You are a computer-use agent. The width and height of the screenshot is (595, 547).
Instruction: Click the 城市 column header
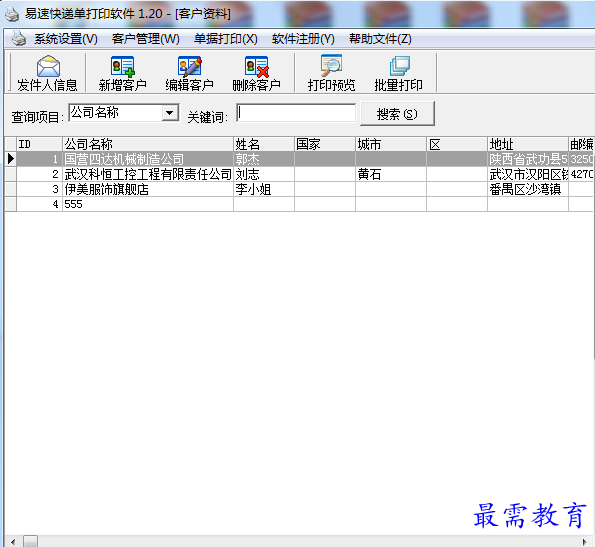(x=391, y=144)
